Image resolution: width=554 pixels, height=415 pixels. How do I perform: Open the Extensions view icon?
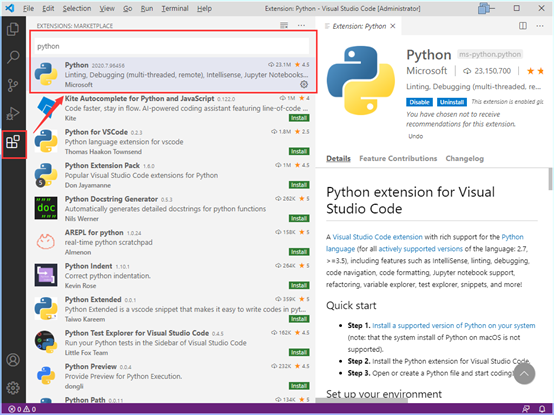click(13, 142)
